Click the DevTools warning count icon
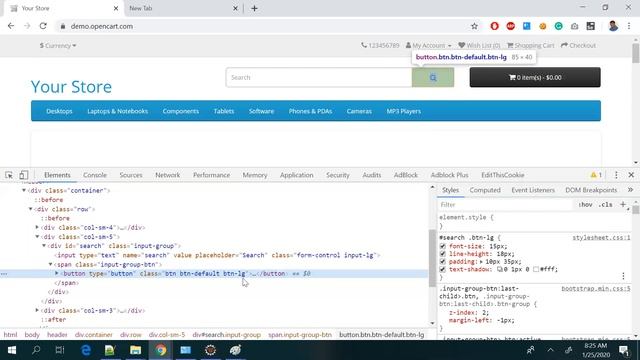Screen dimensions: 640x360 (x=596, y=175)
